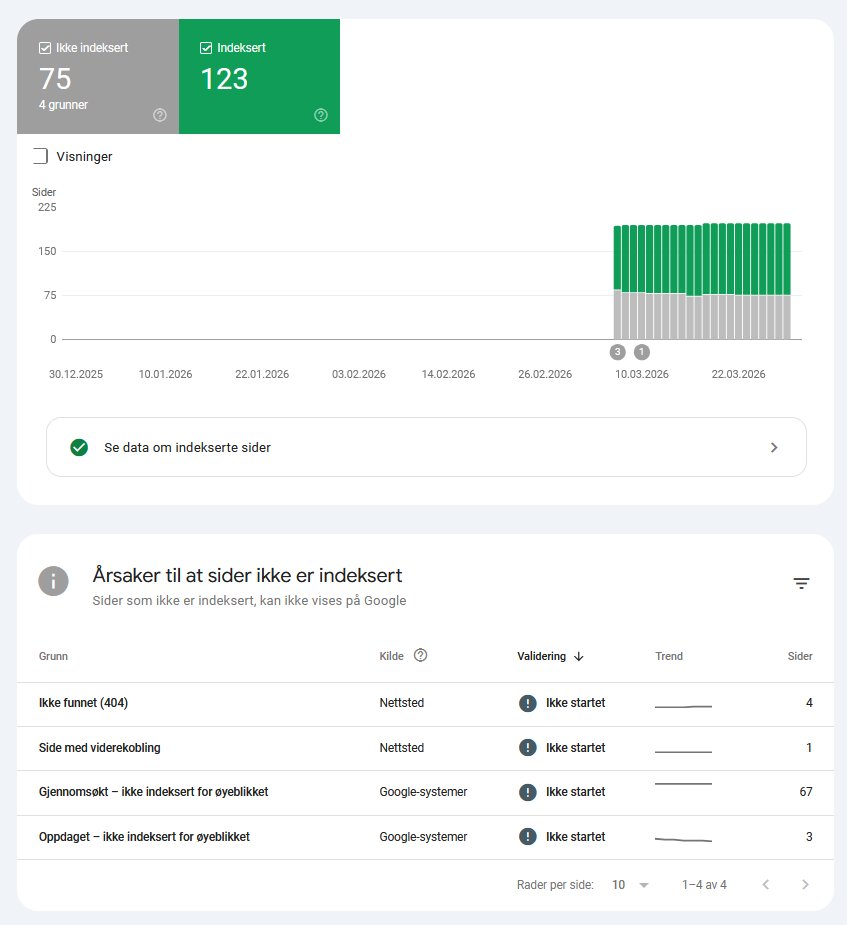847x925 pixels.
Task: Open the help icon next to the Kilde column
Action: tap(420, 655)
